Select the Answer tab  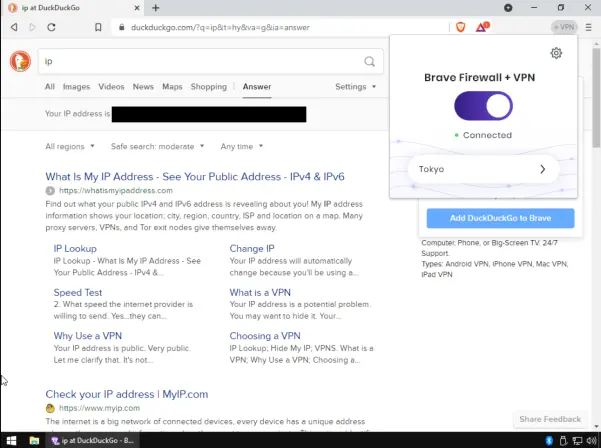[x=257, y=87]
